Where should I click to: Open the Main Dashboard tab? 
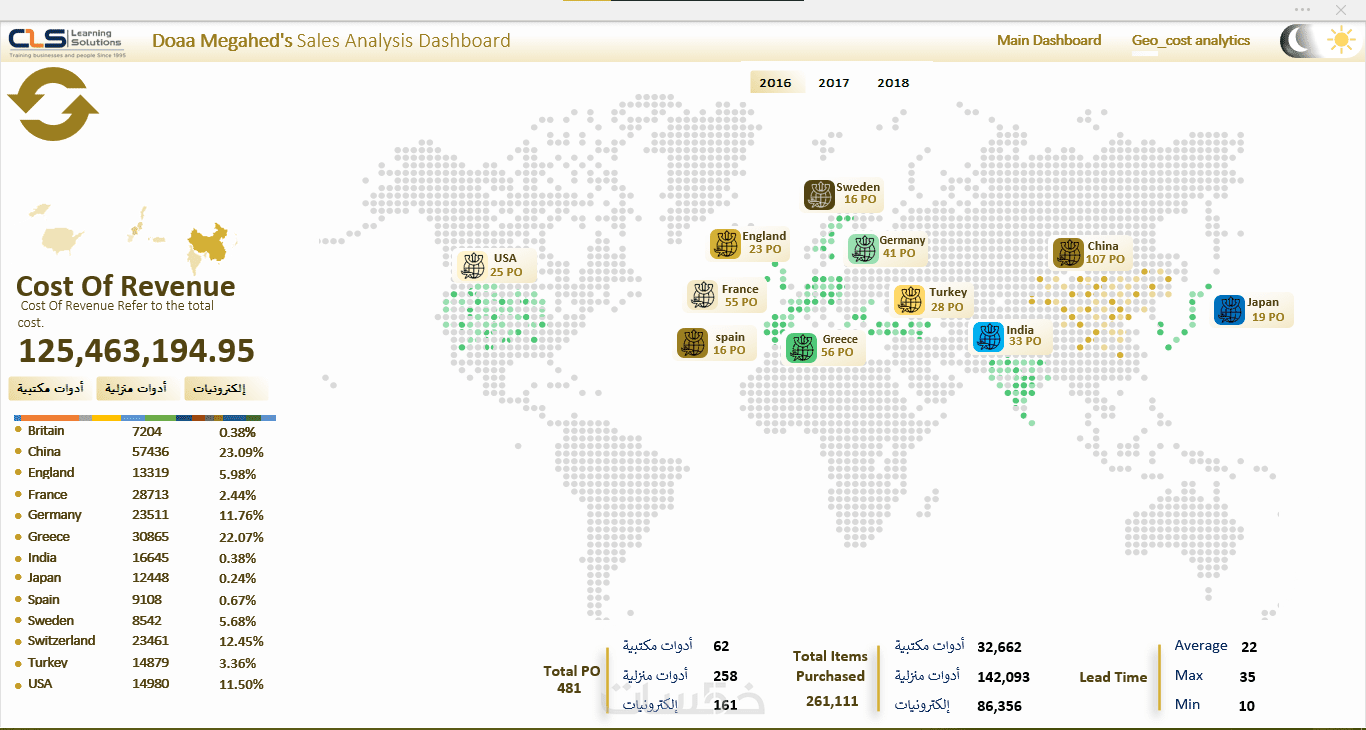coord(1049,40)
